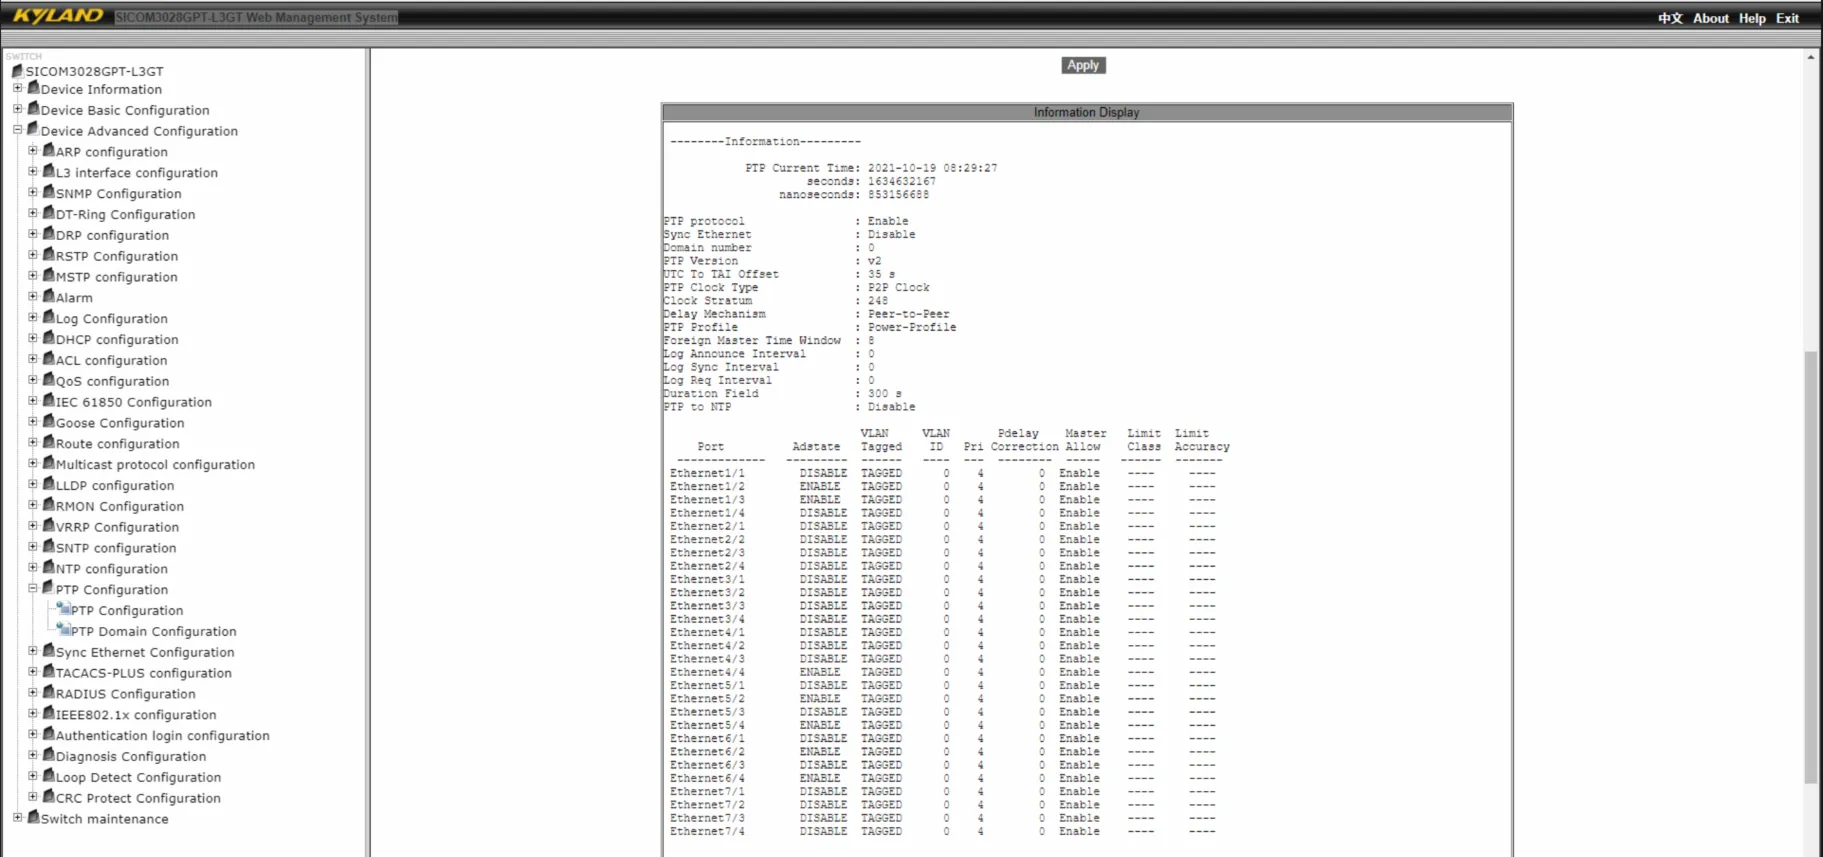Click the Information Display header bar
Image resolution: width=1823 pixels, height=857 pixels.
click(1087, 112)
